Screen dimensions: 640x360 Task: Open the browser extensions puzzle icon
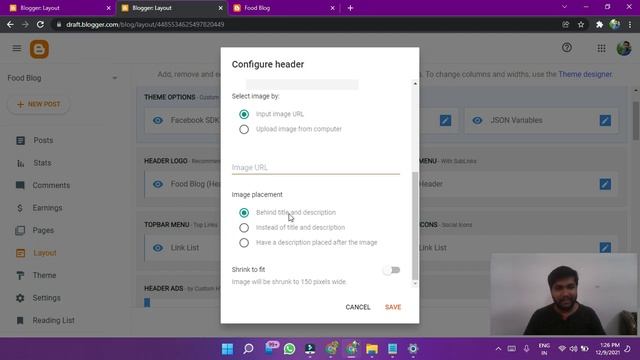pyautogui.click(x=599, y=24)
